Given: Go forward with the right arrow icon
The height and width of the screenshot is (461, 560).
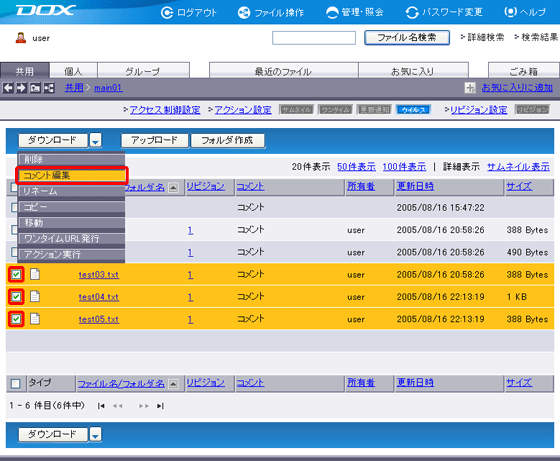Looking at the screenshot, I should (x=21, y=88).
